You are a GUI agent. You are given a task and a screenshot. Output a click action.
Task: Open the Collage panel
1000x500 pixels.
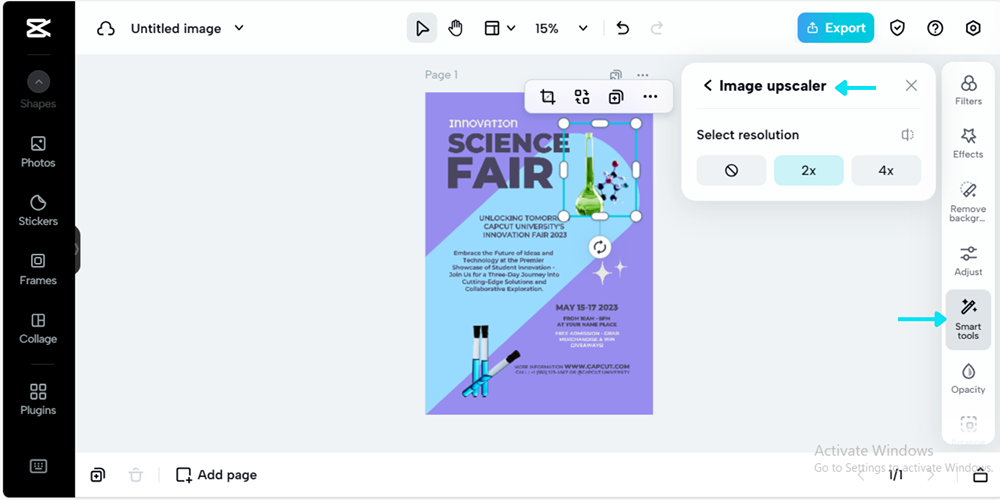[38, 328]
